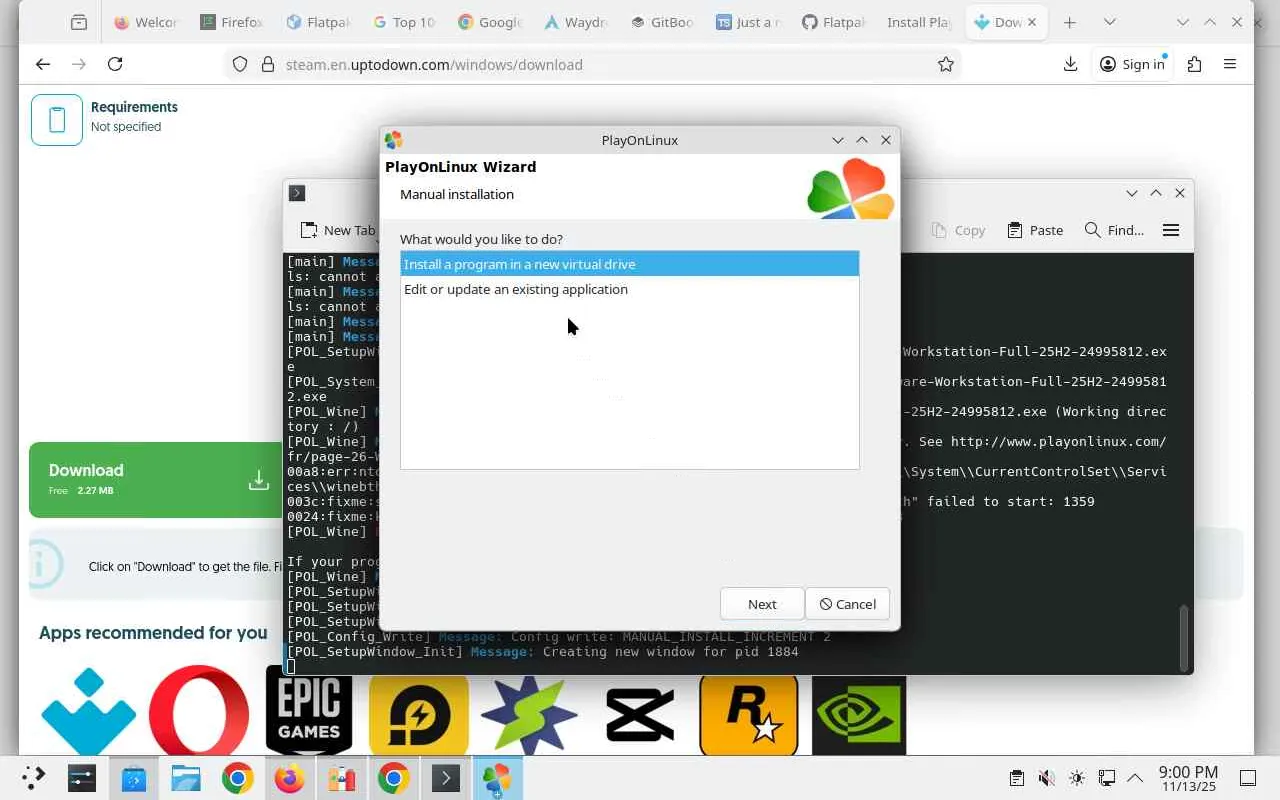This screenshot has height=800, width=1280.
Task: Switch to the GitBook tab
Action: click(661, 22)
